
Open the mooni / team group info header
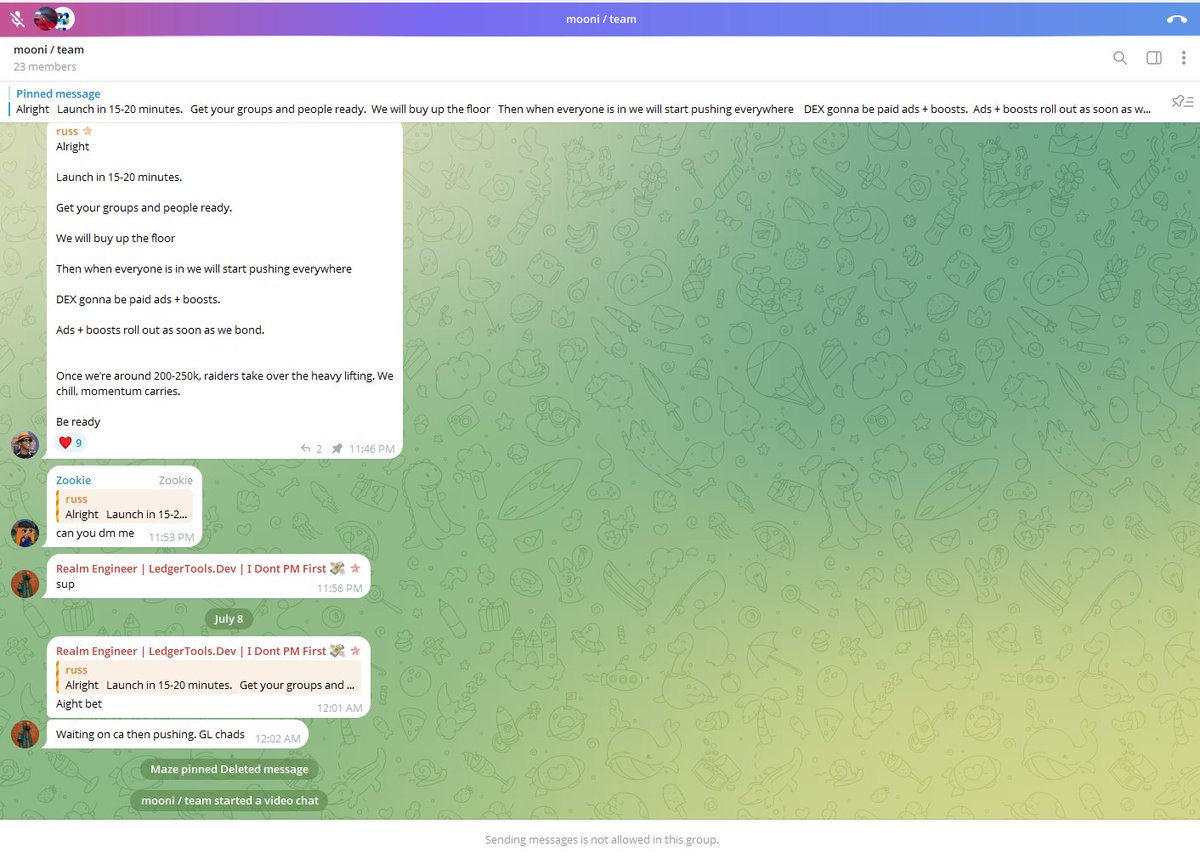point(48,49)
